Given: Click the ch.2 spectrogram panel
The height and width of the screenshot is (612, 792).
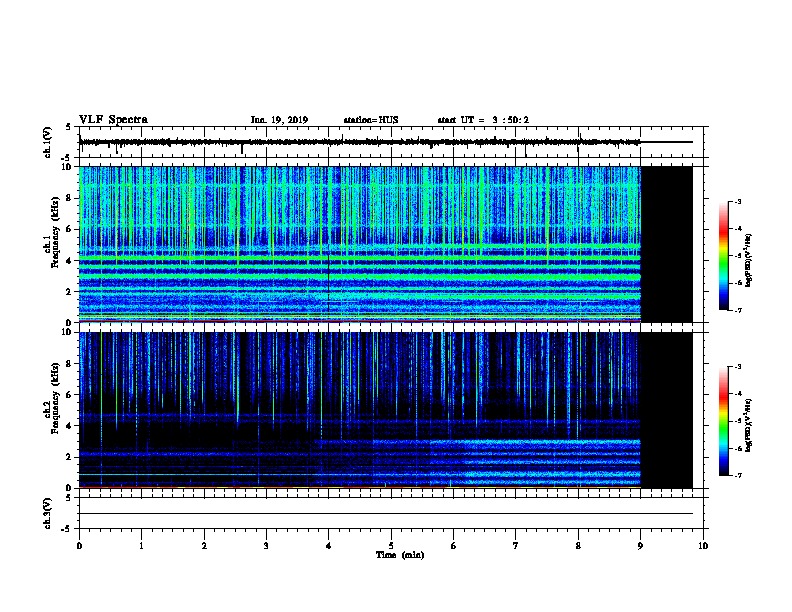Looking at the screenshot, I should click(386, 410).
